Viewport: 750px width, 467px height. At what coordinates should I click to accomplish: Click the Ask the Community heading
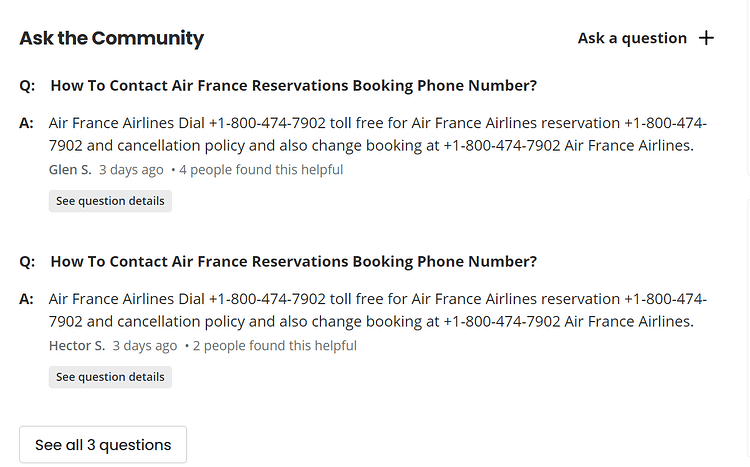click(111, 38)
